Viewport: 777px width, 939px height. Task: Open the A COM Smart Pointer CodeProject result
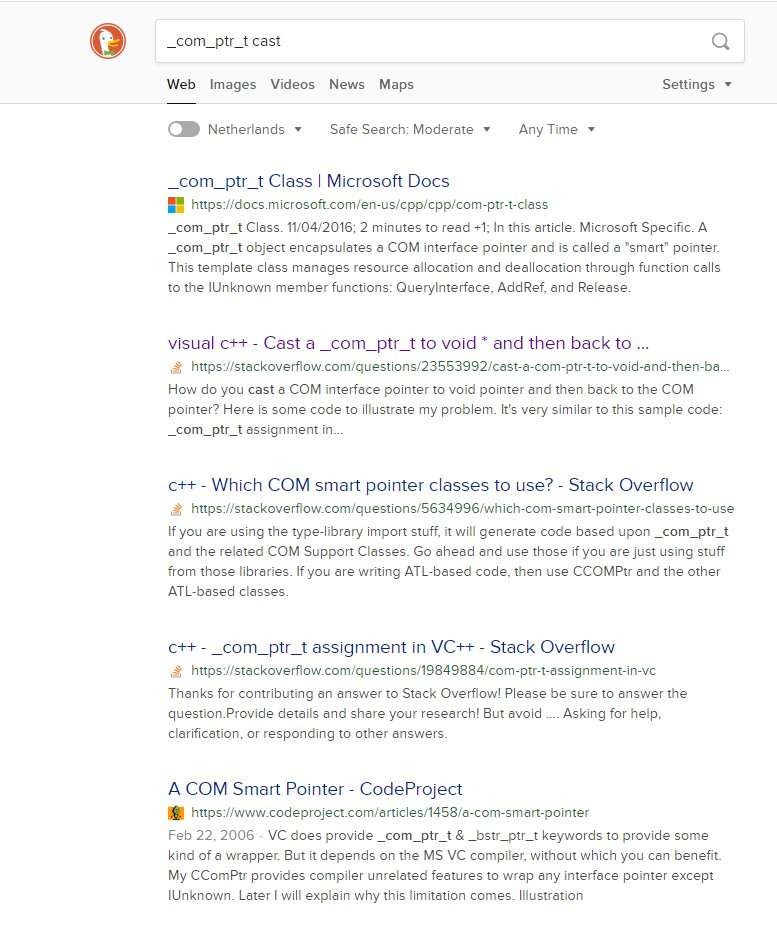coord(315,789)
